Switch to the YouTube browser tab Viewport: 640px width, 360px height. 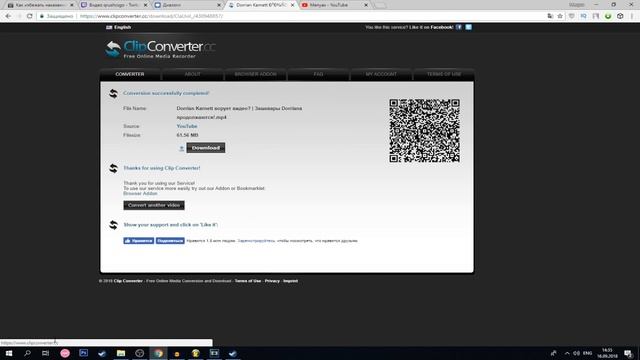pos(334,5)
